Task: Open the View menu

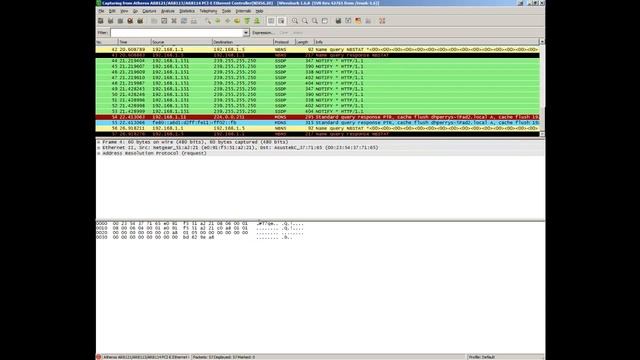Action: pos(124,11)
